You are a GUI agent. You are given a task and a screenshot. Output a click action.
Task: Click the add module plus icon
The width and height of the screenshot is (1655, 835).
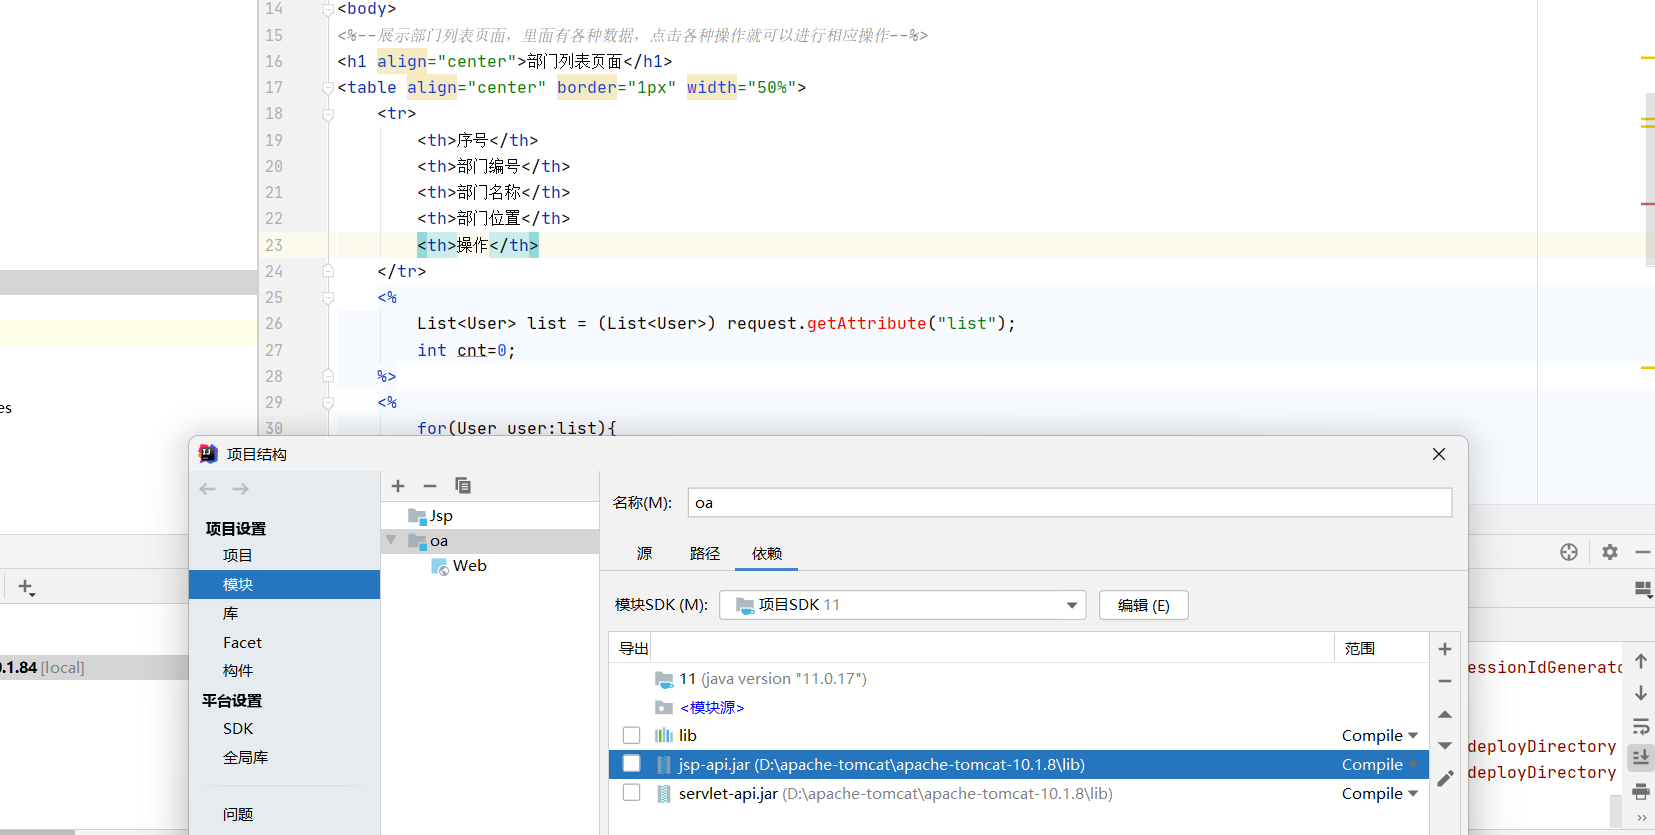(398, 486)
